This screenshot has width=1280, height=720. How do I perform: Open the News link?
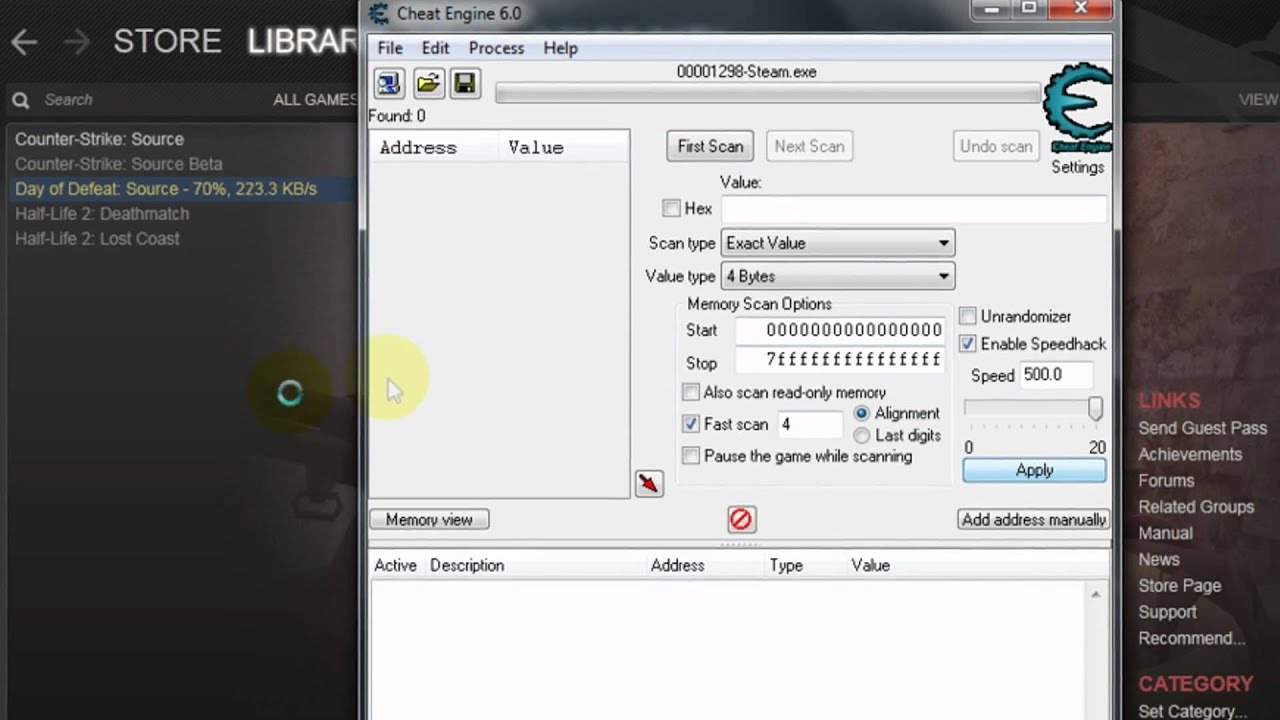pyautogui.click(x=1159, y=559)
